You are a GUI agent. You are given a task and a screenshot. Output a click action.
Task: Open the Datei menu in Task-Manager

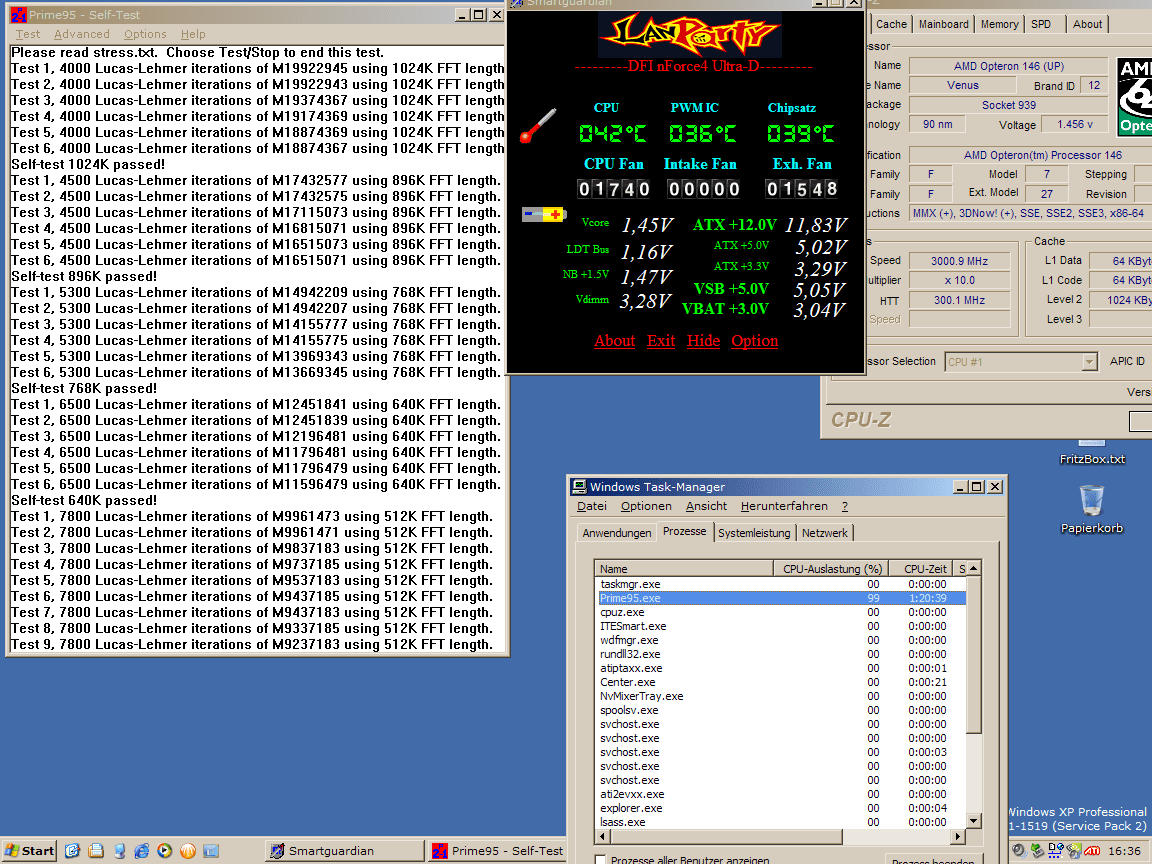click(x=591, y=506)
